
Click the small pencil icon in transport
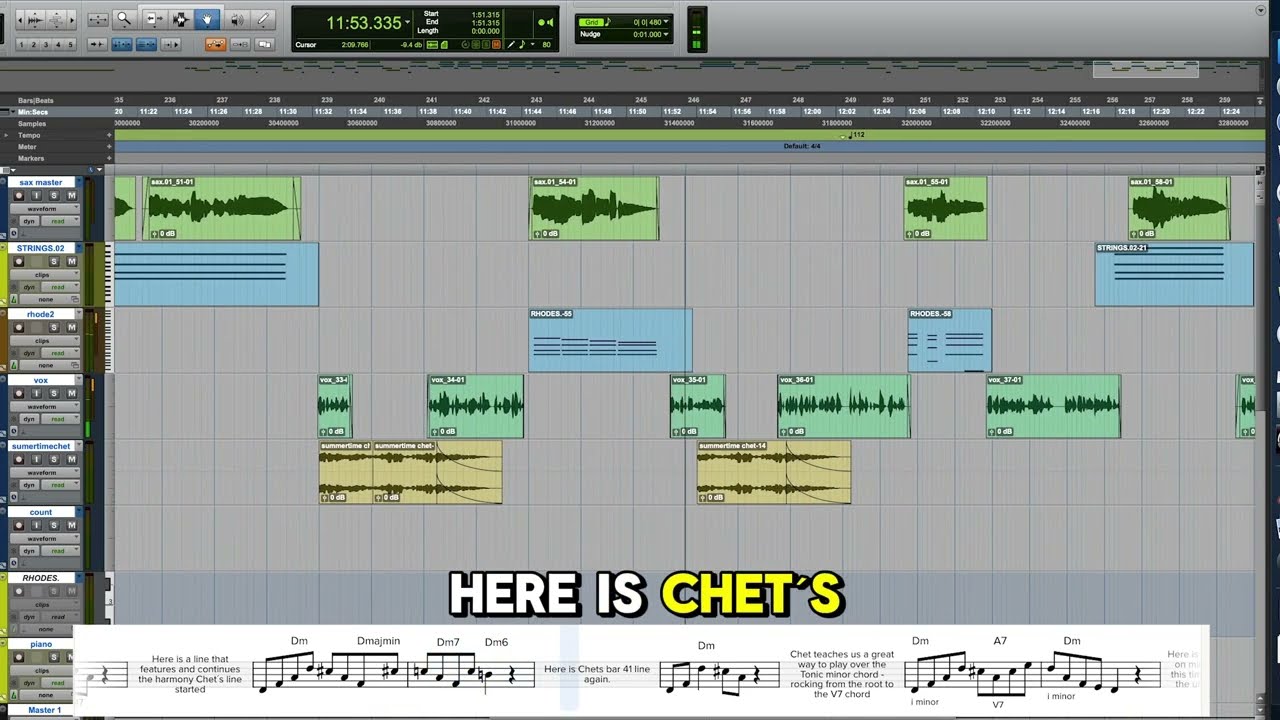coord(511,44)
